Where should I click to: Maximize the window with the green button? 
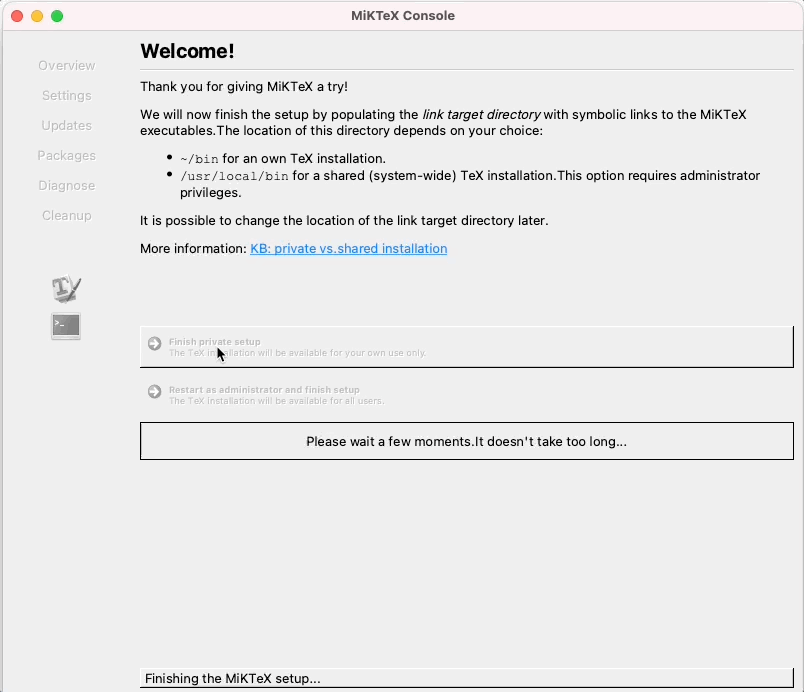(57, 16)
